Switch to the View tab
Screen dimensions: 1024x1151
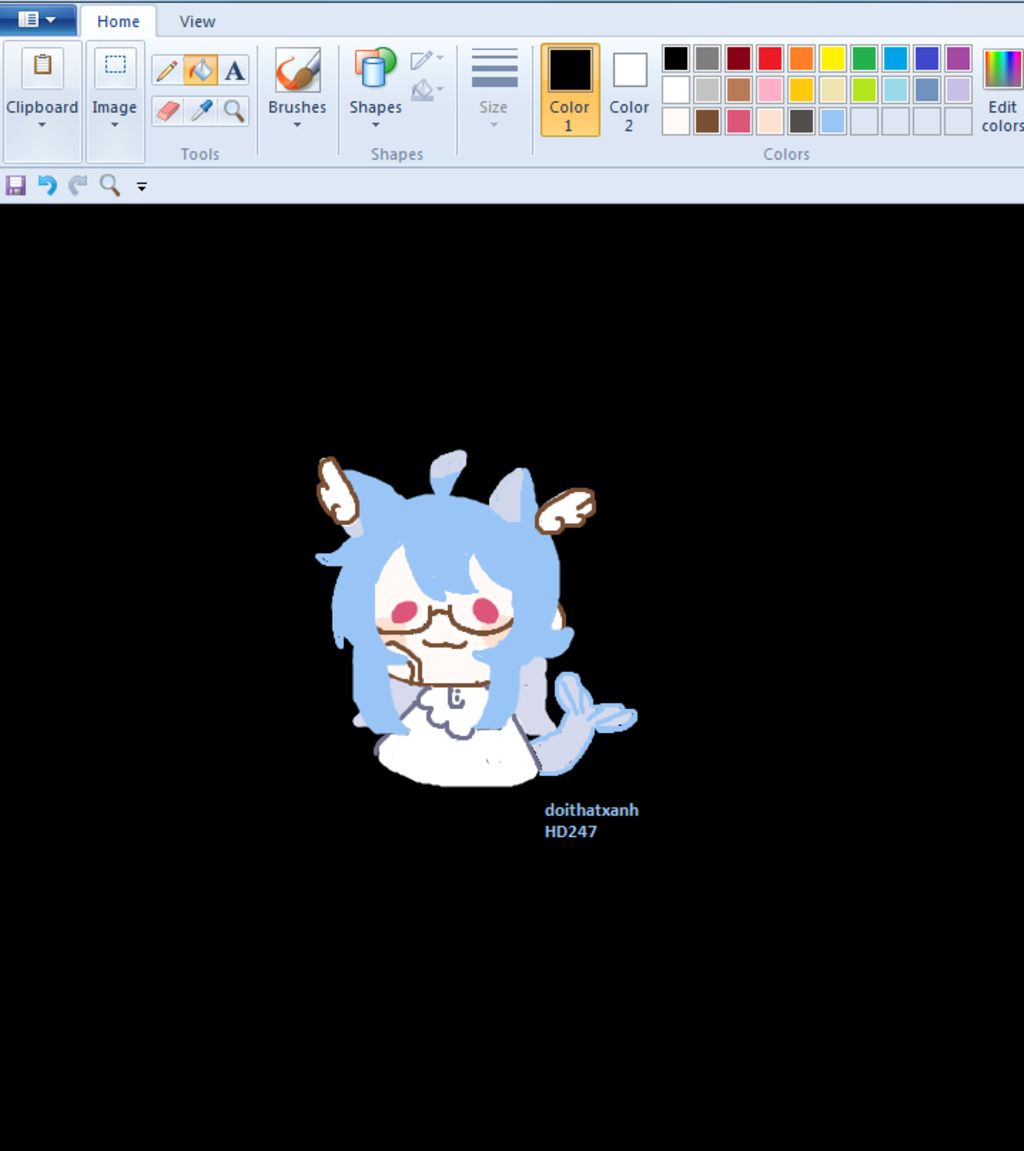pos(196,21)
